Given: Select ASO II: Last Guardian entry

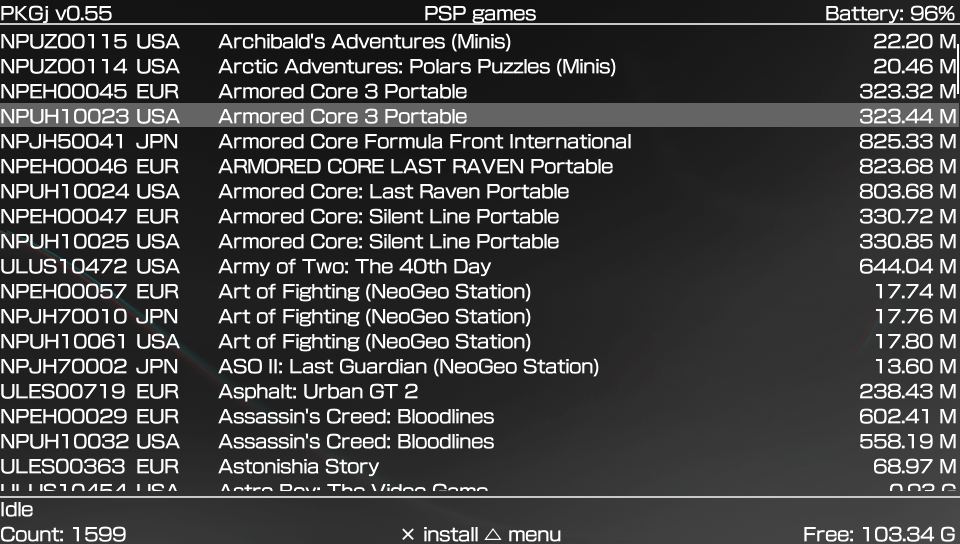Looking at the screenshot, I should pos(480,366).
